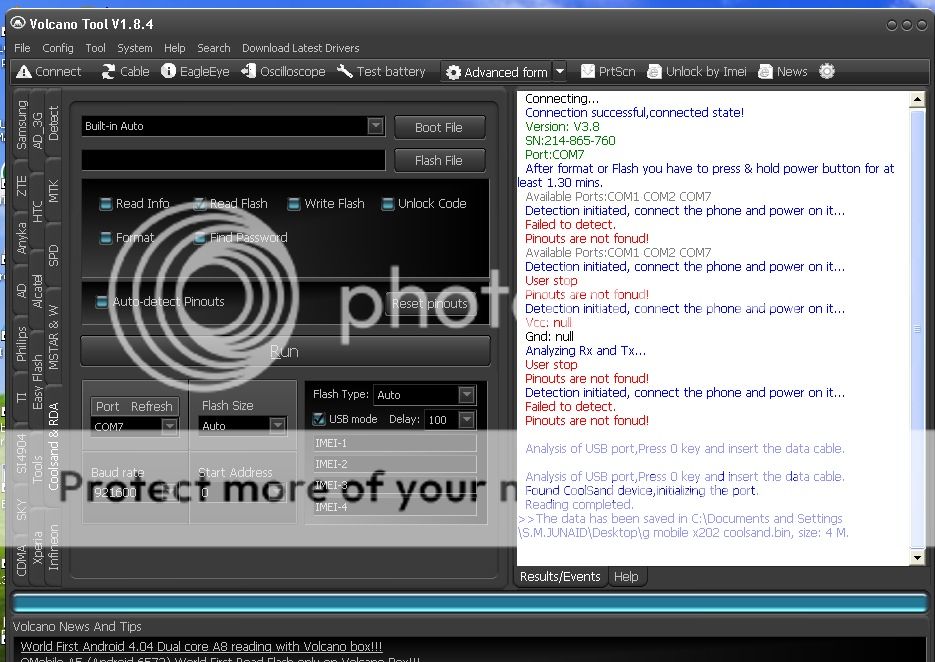
Task: Select the Xperia side tab
Action: (38, 547)
